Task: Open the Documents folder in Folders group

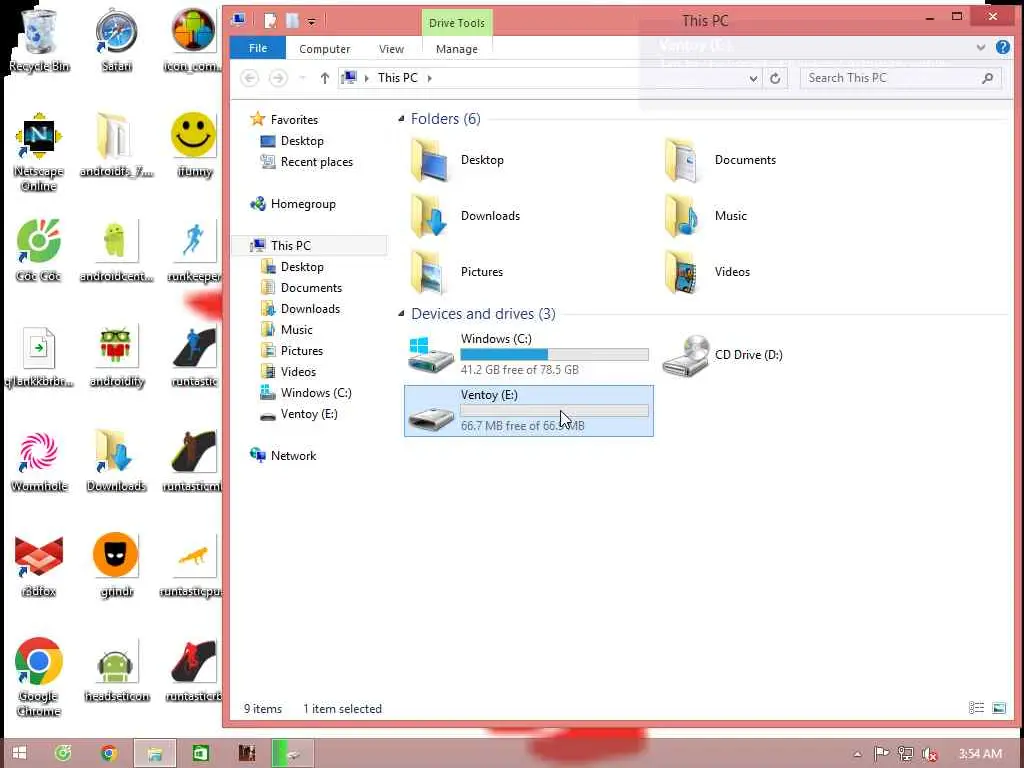Action: pyautogui.click(x=720, y=160)
